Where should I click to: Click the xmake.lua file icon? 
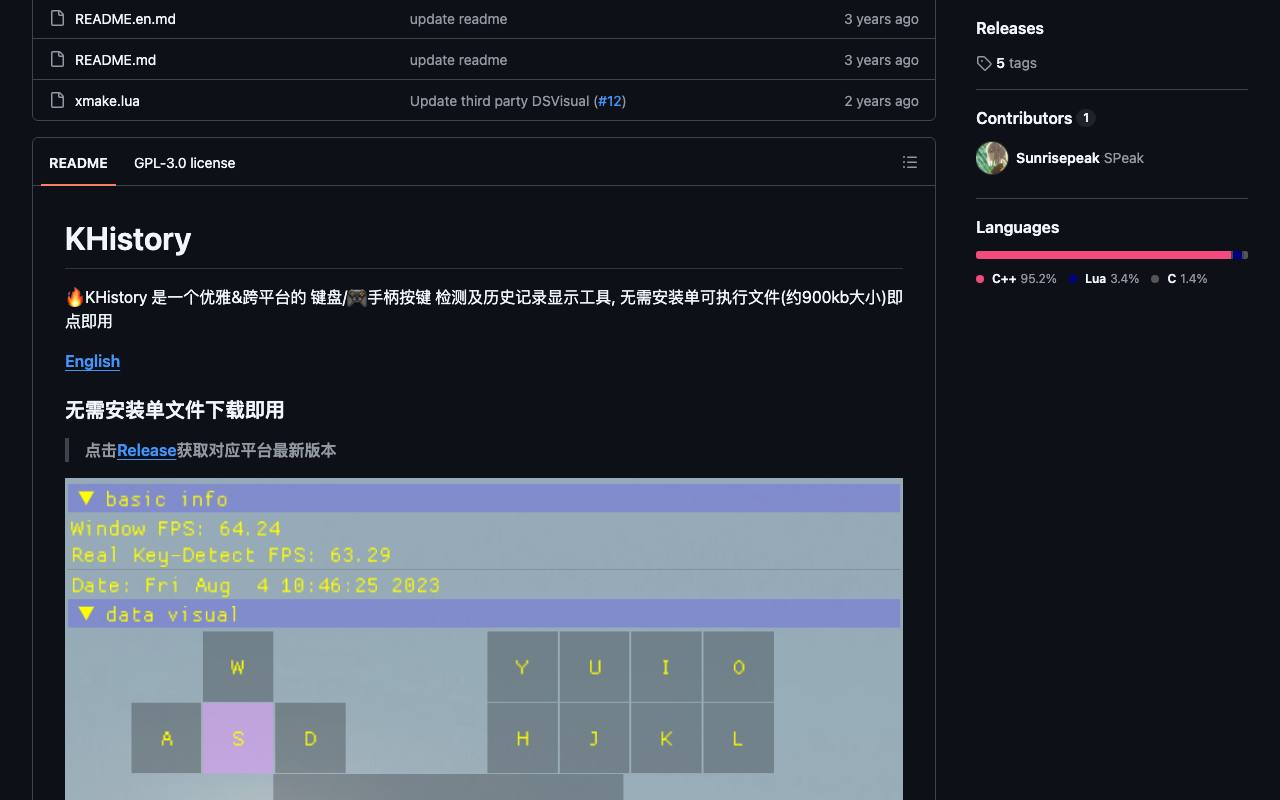click(x=57, y=101)
